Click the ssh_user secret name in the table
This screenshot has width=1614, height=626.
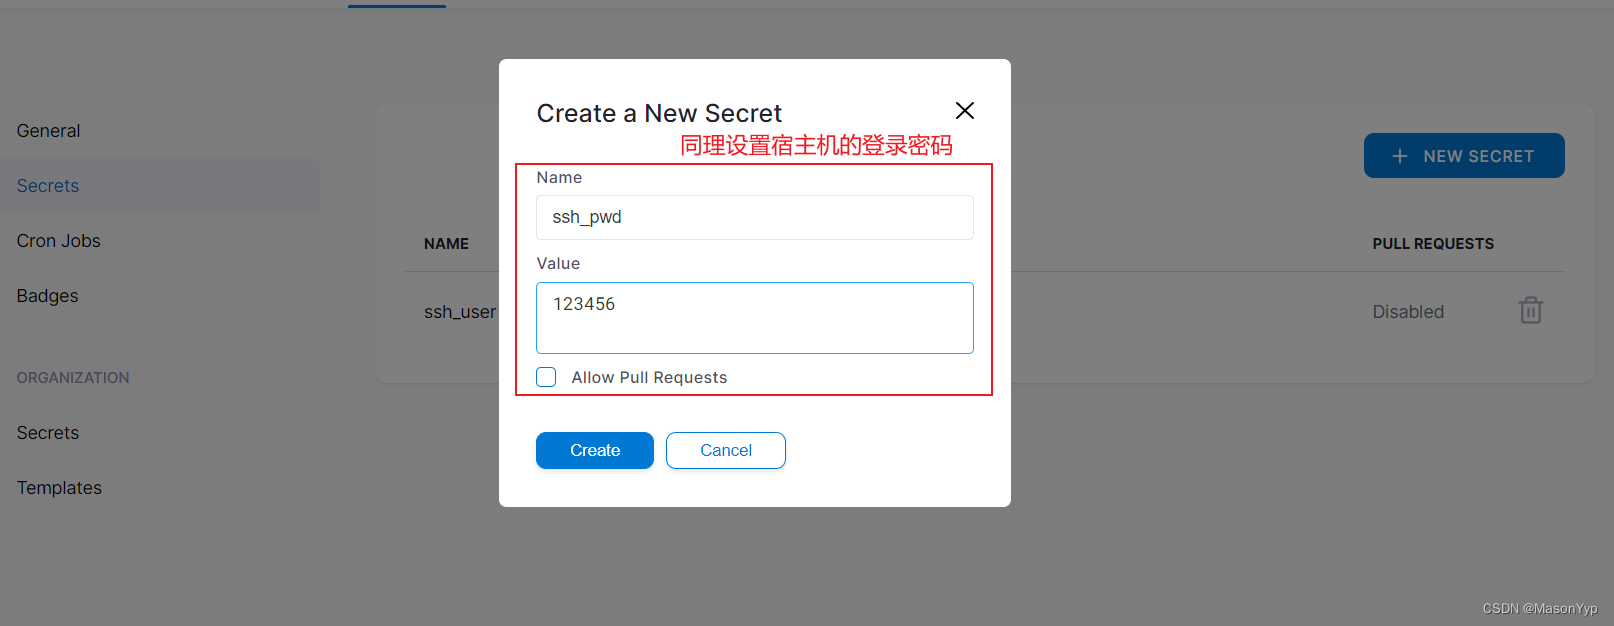point(460,311)
